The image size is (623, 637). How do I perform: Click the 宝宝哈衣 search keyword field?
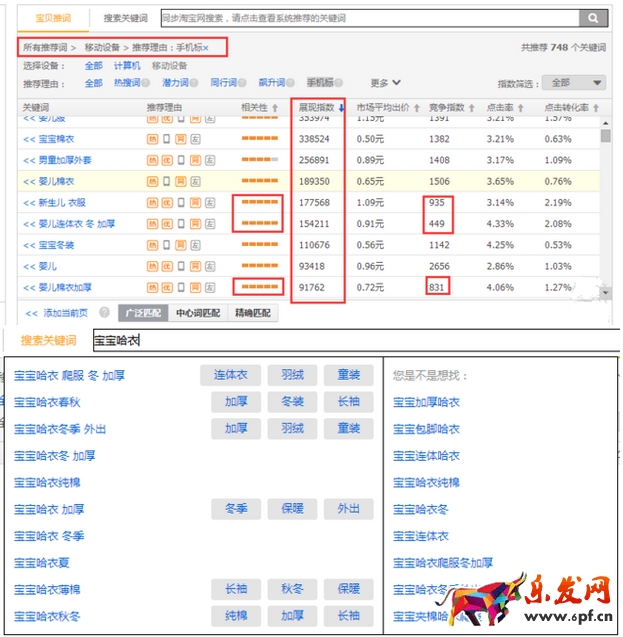pyautogui.click(x=357, y=340)
